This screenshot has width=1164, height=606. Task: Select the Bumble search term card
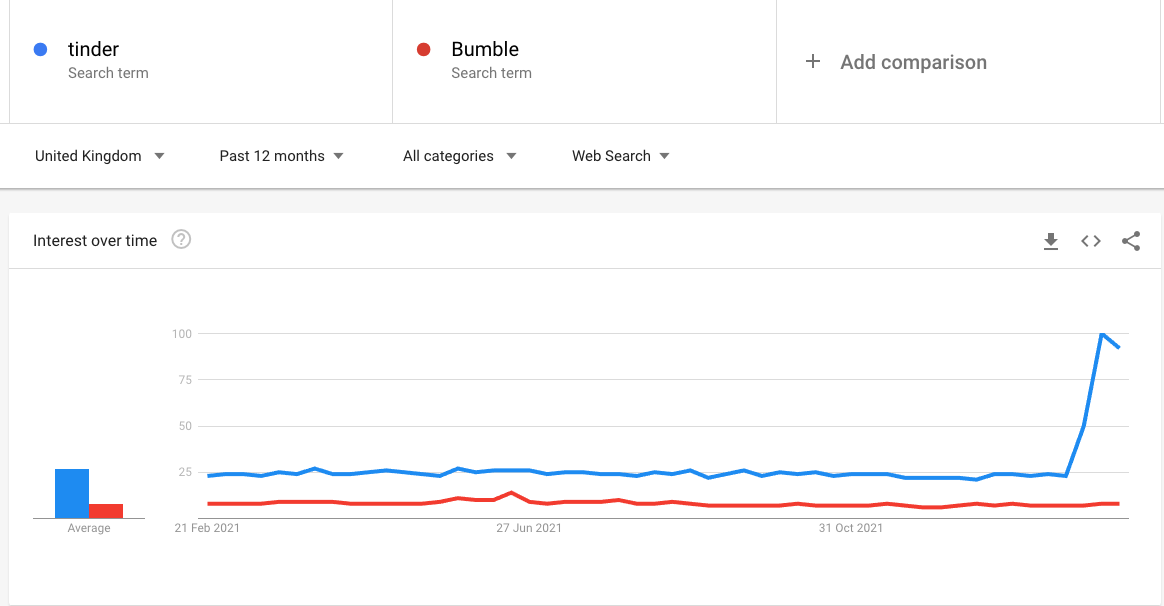[x=584, y=60]
